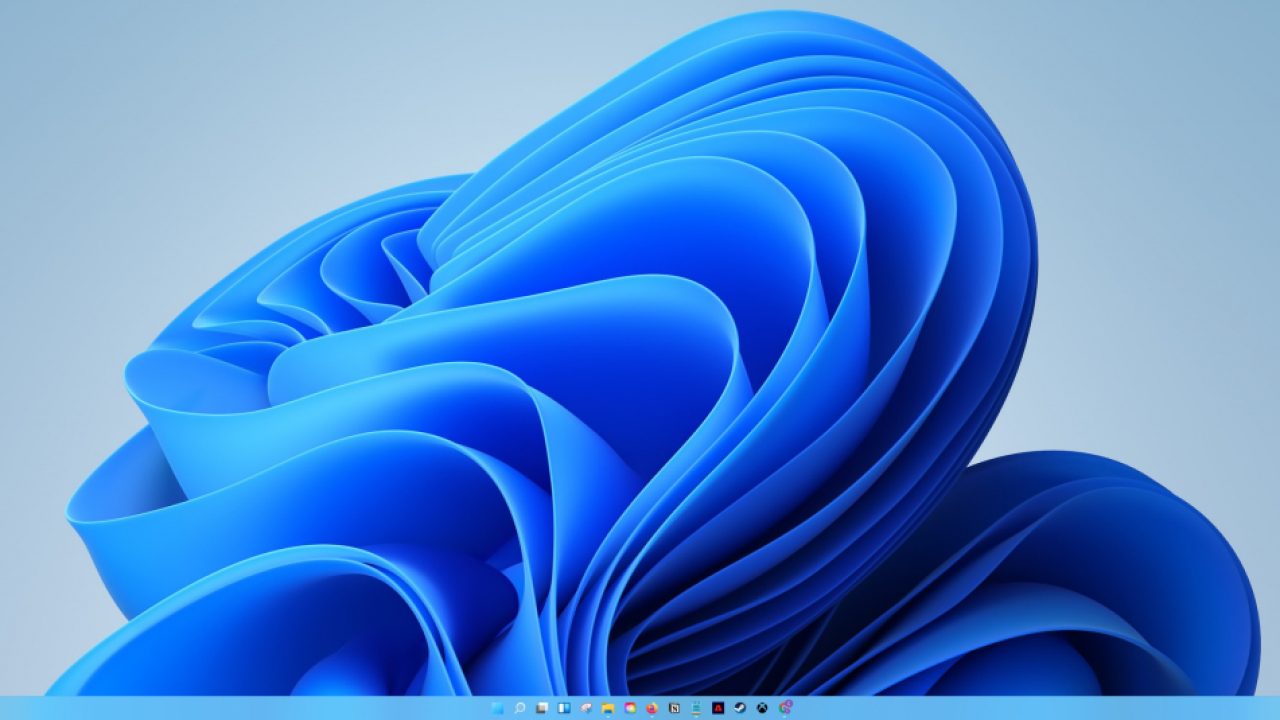Open the Firefox browser

click(x=652, y=707)
